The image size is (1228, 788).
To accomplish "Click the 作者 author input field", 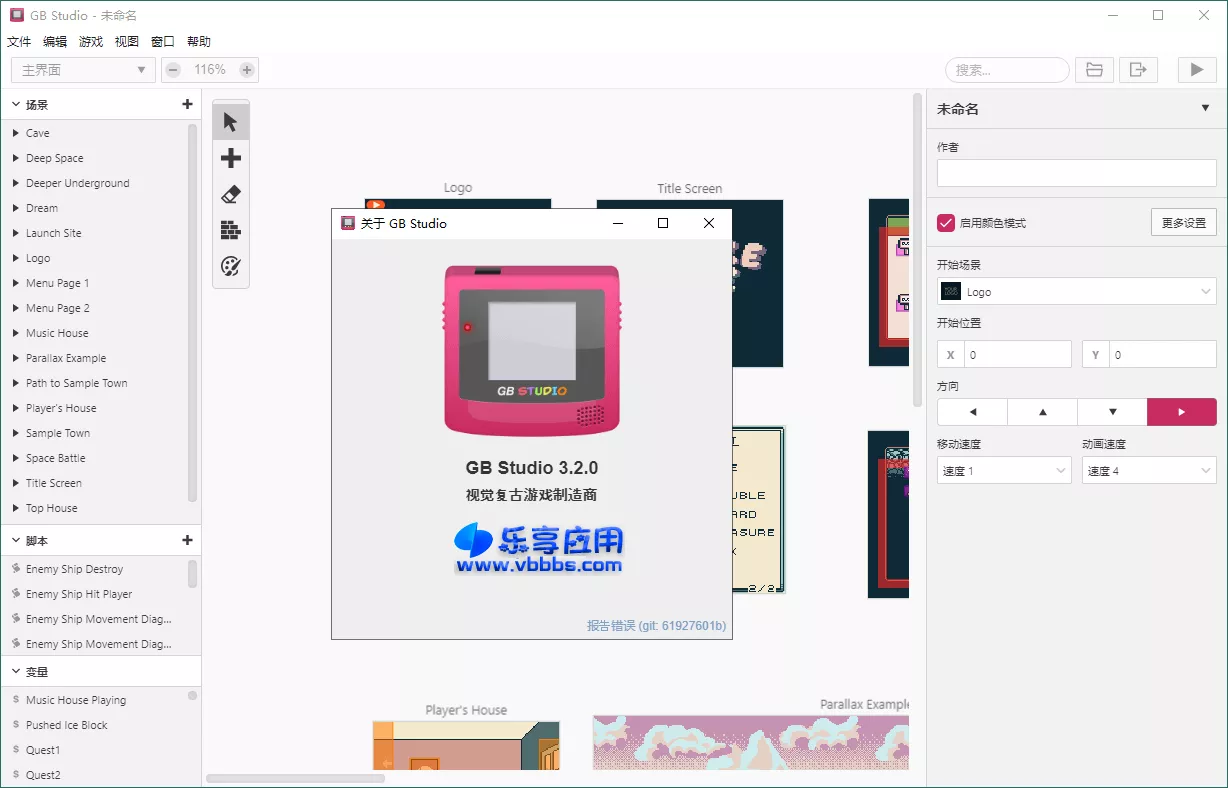I will coord(1077,173).
